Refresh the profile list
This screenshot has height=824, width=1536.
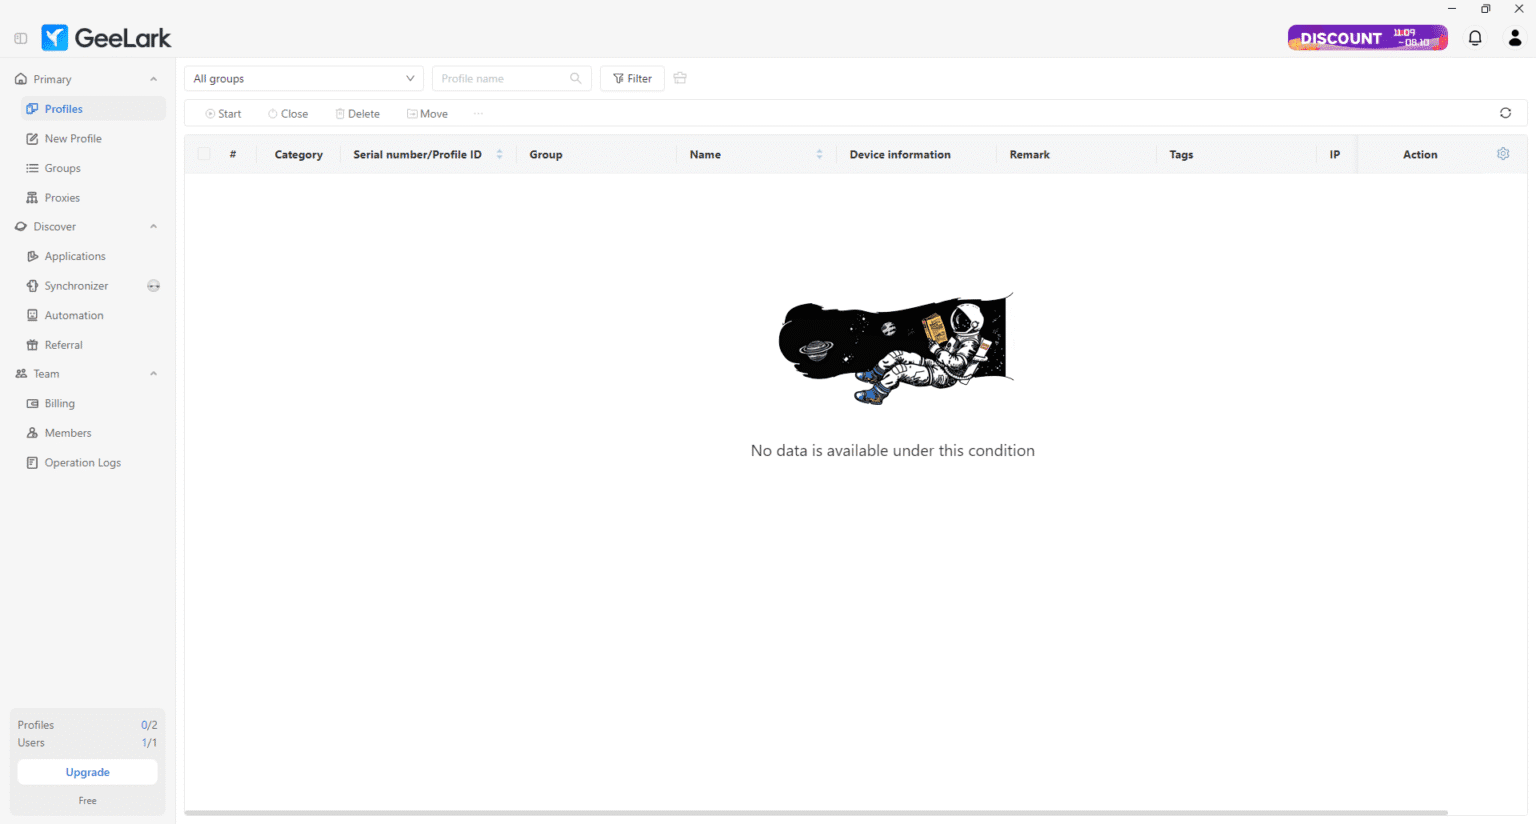[1505, 113]
